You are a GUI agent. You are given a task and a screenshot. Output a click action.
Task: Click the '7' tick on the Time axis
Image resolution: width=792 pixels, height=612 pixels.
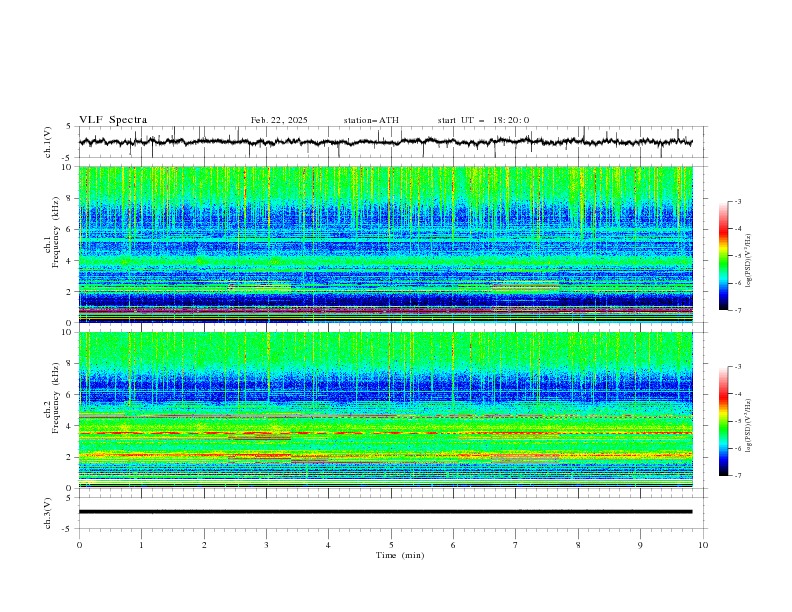tap(516, 545)
